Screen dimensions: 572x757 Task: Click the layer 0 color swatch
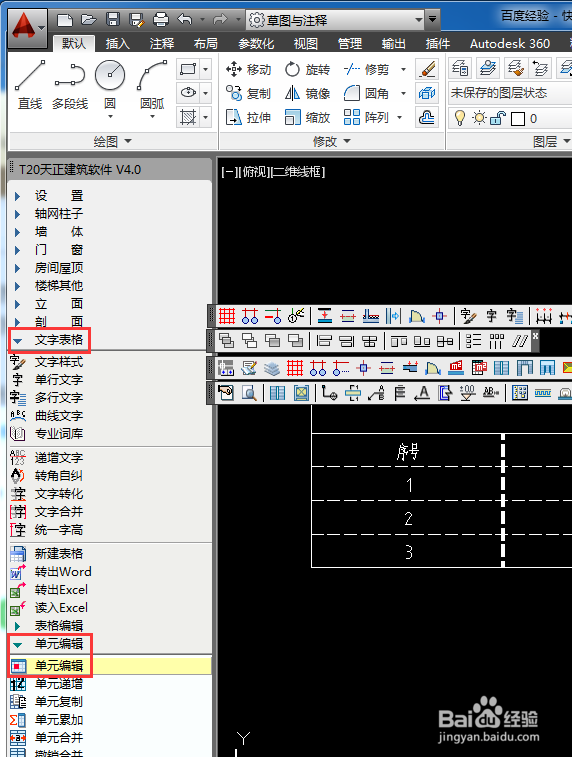click(517, 119)
